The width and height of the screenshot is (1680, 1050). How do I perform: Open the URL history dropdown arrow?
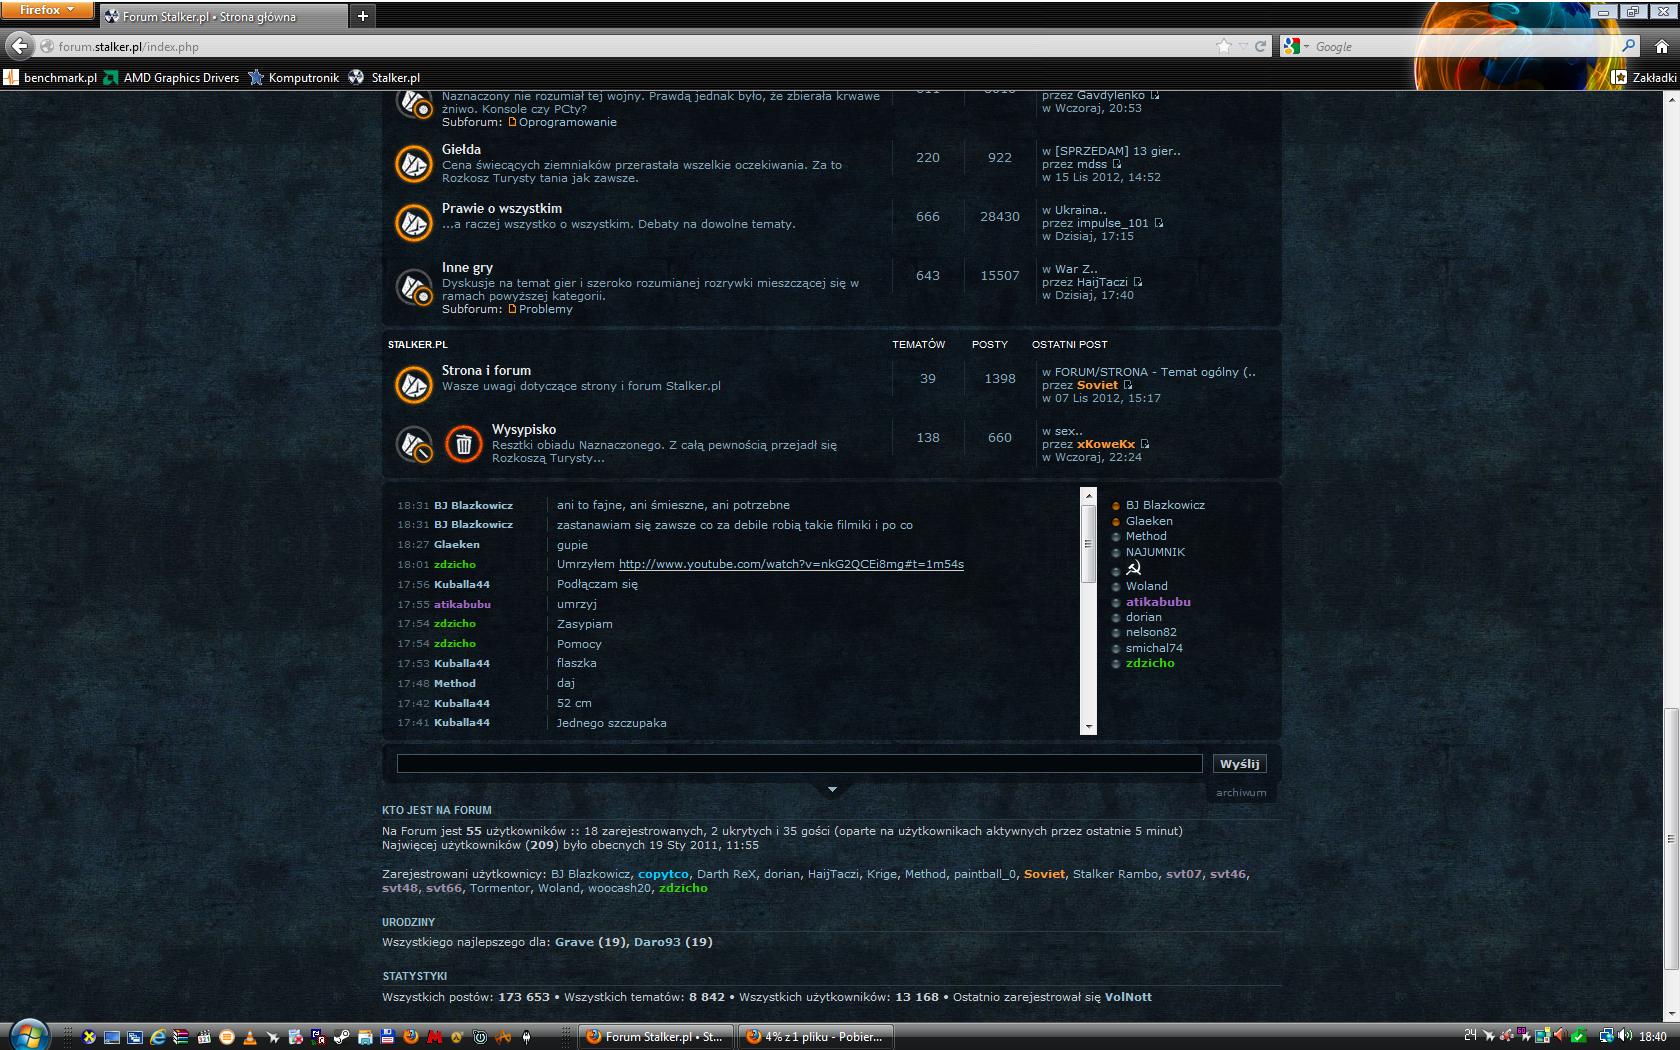pyautogui.click(x=1243, y=46)
